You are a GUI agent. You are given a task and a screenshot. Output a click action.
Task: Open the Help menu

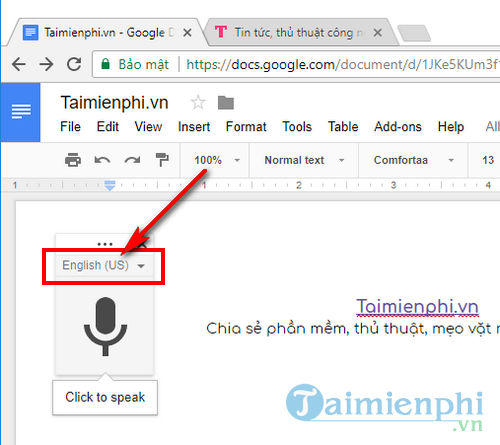click(451, 127)
